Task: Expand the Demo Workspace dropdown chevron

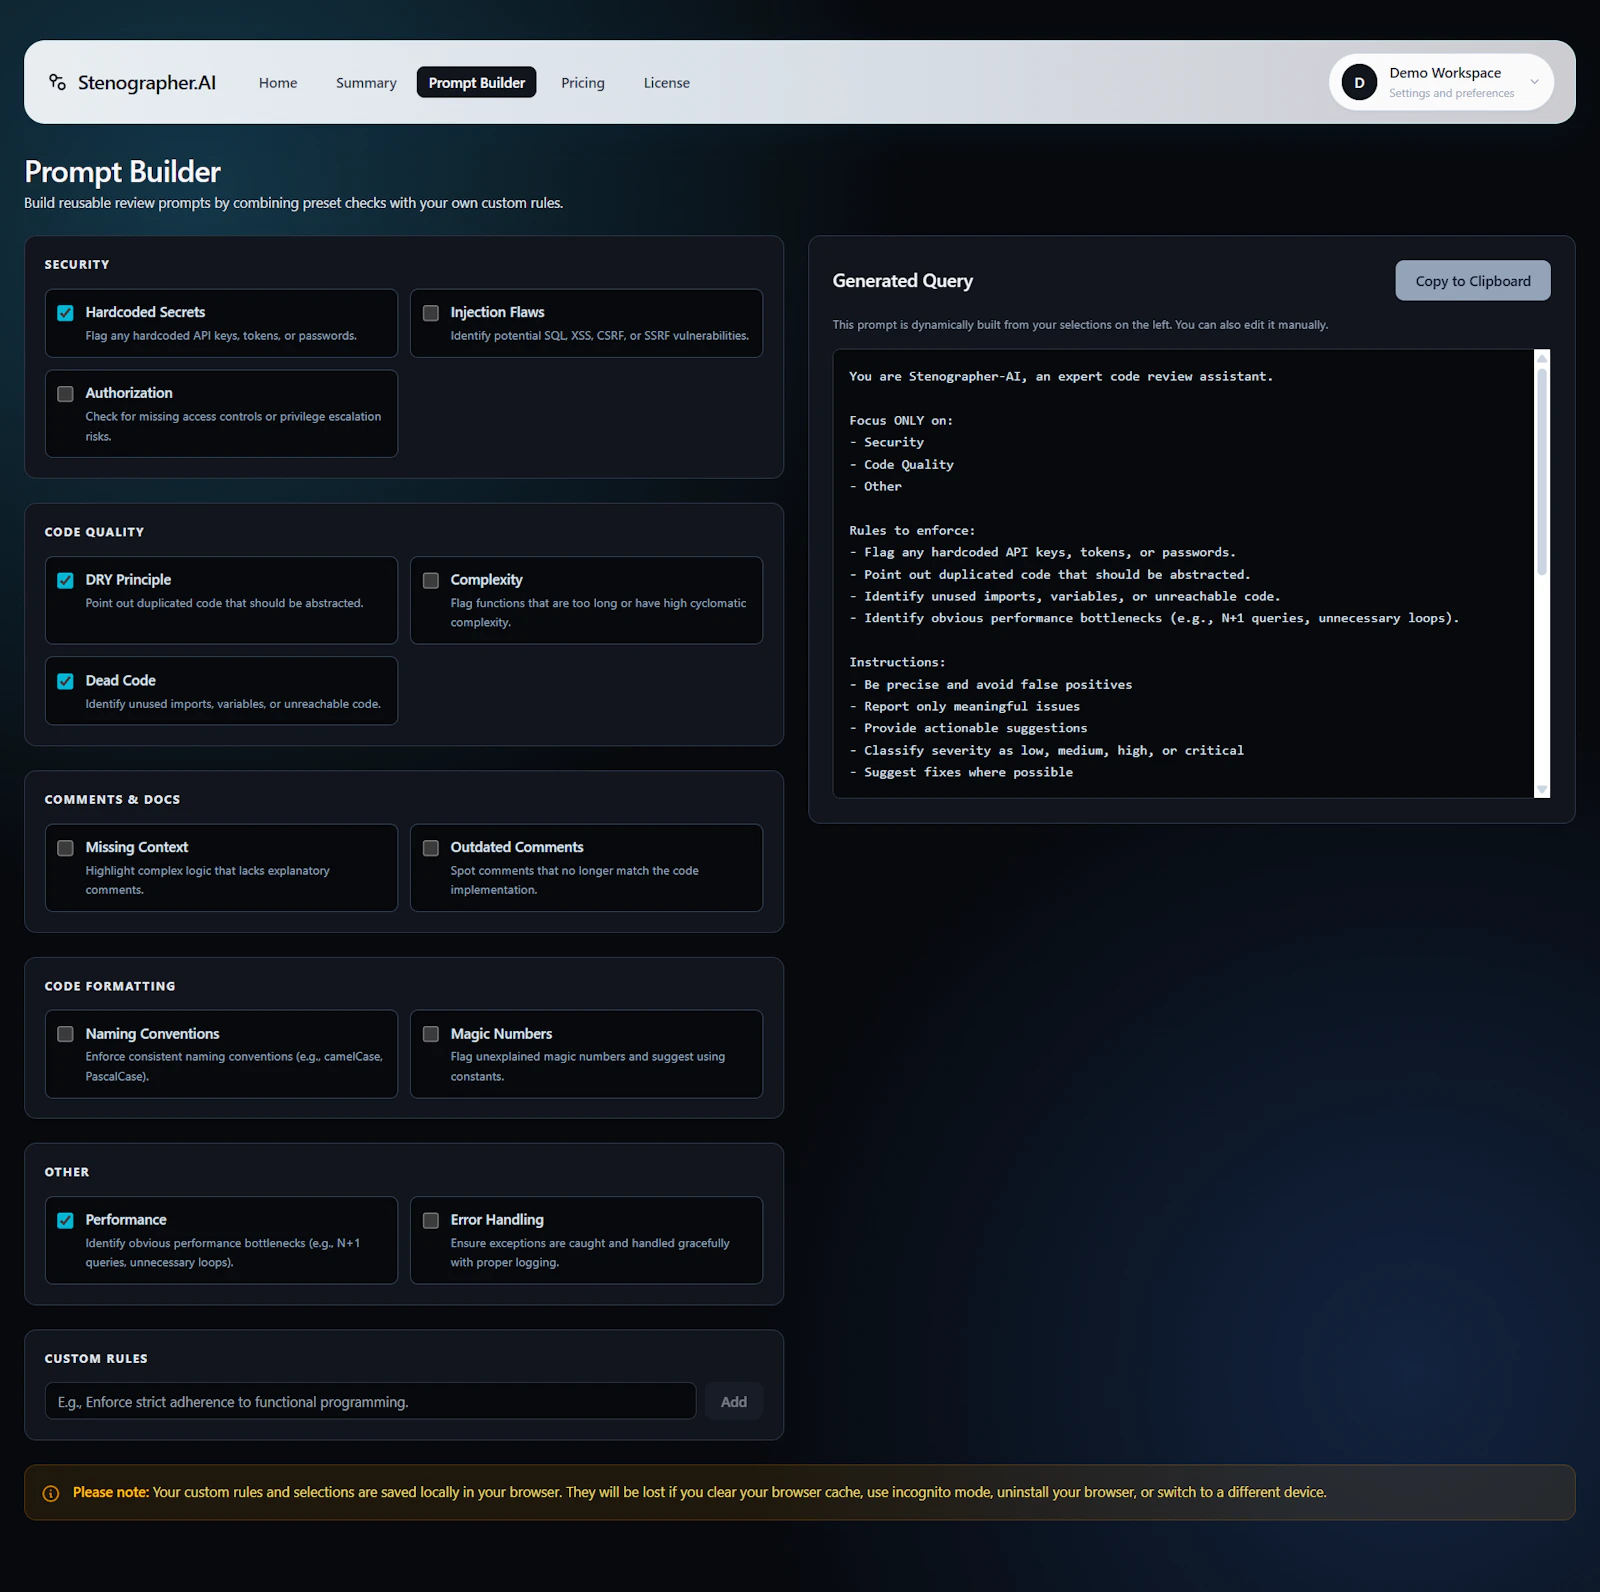Action: tap(1534, 82)
